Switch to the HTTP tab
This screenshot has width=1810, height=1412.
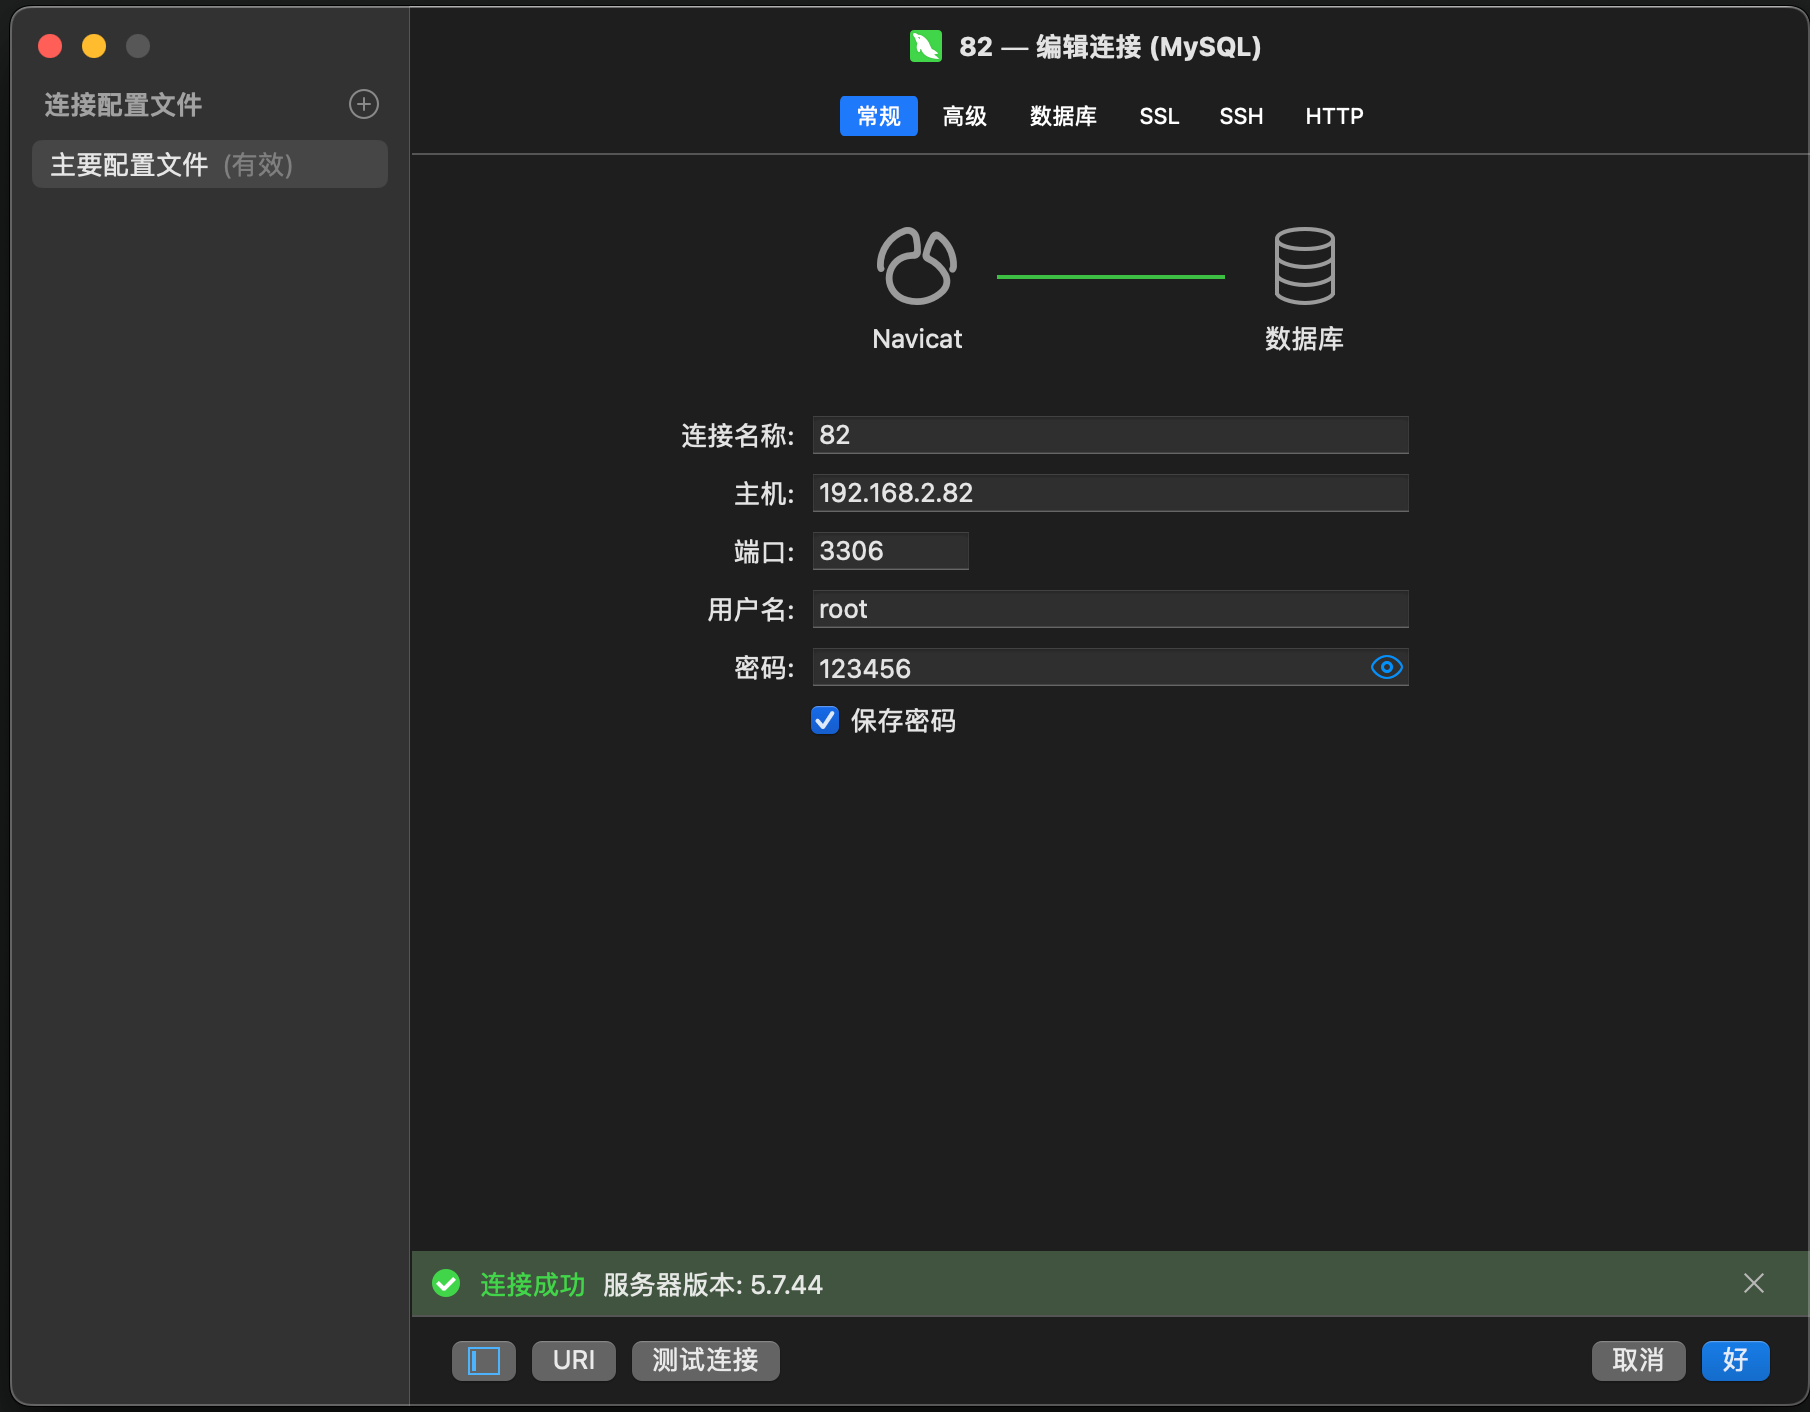1334,116
